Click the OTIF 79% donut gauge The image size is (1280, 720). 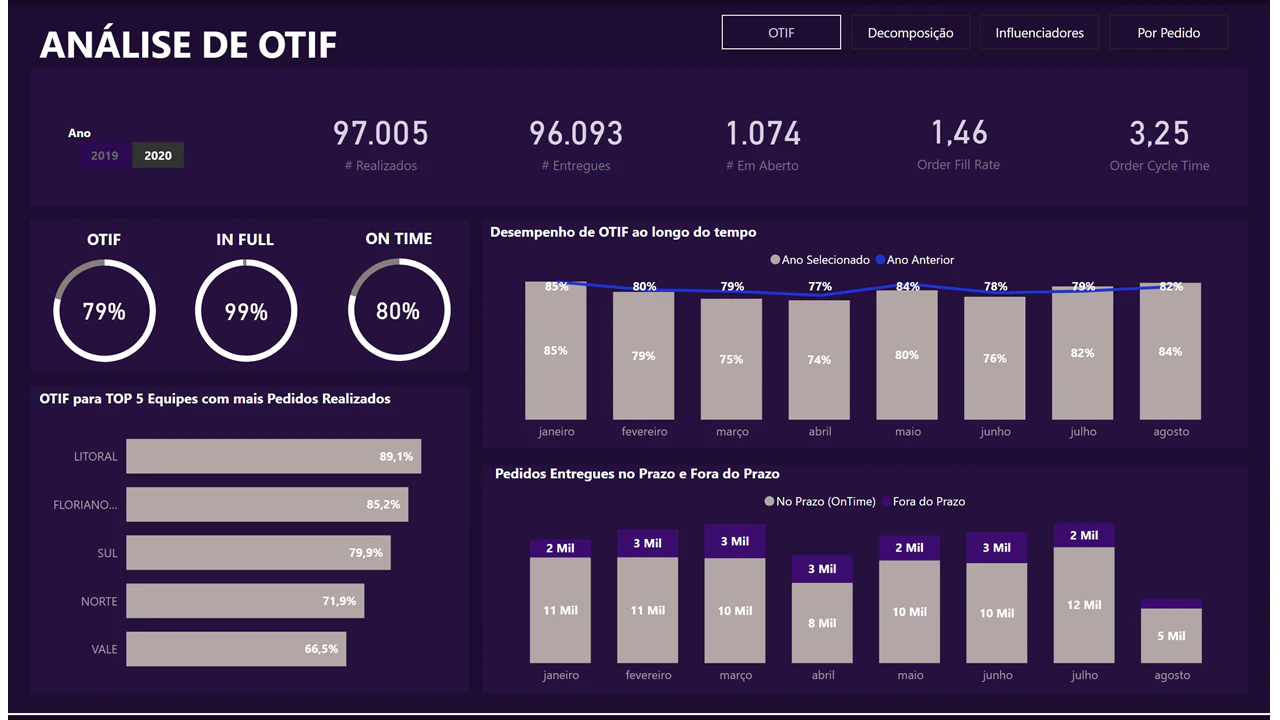(x=104, y=310)
